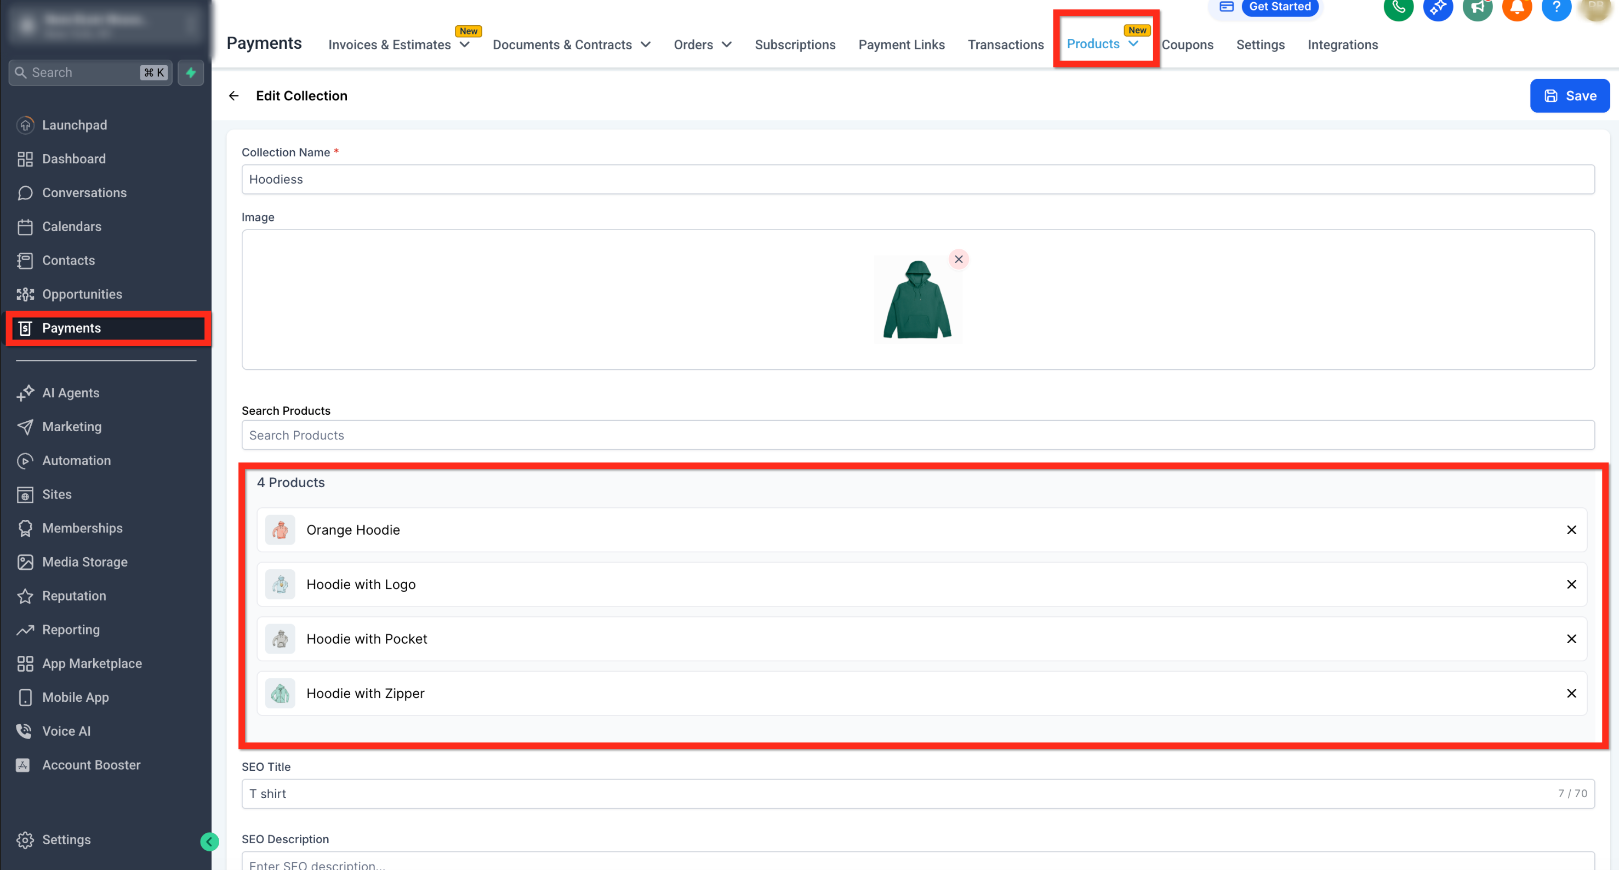This screenshot has width=1619, height=870.
Task: Open the megaphone announcements icon
Action: click(x=1478, y=8)
